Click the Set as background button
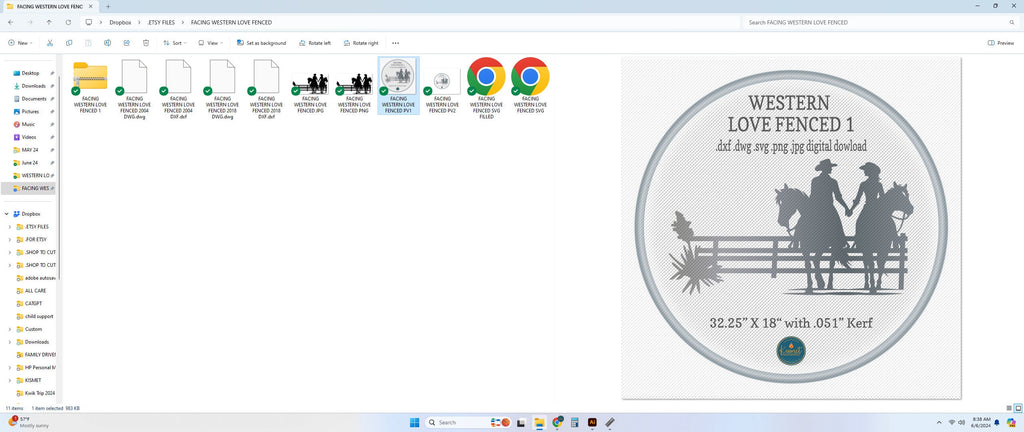 [x=261, y=43]
